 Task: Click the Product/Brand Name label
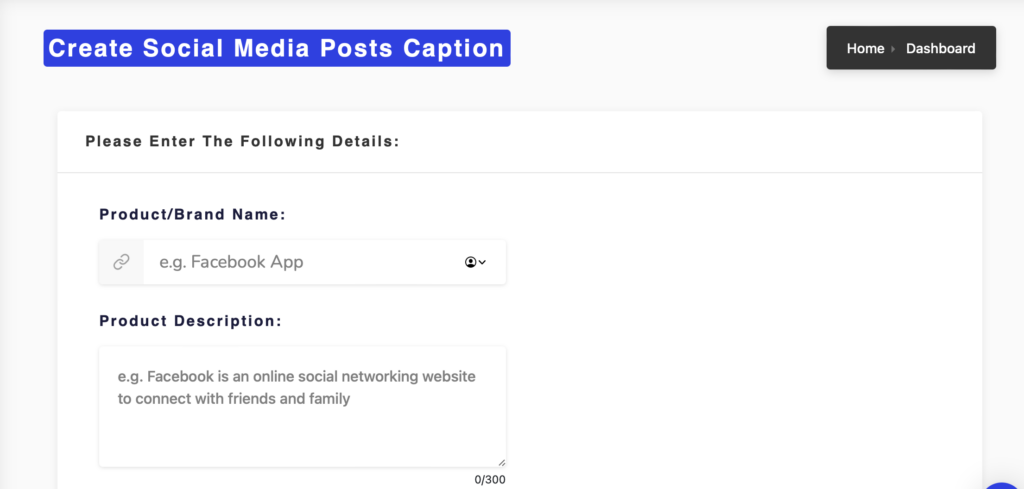pos(193,215)
